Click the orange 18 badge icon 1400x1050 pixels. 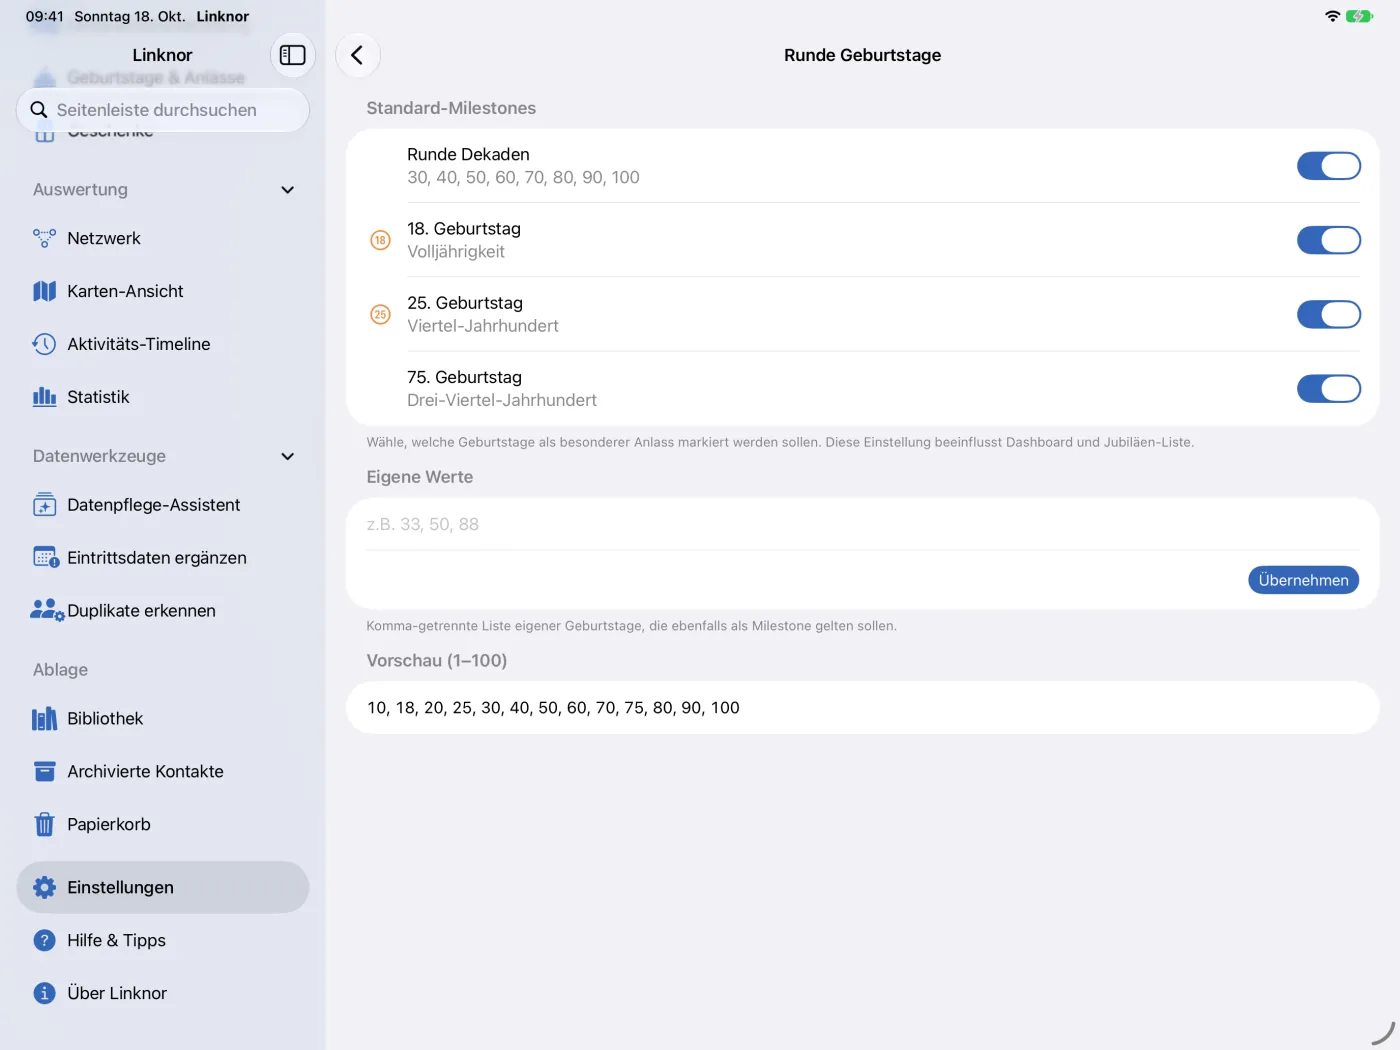click(x=380, y=240)
